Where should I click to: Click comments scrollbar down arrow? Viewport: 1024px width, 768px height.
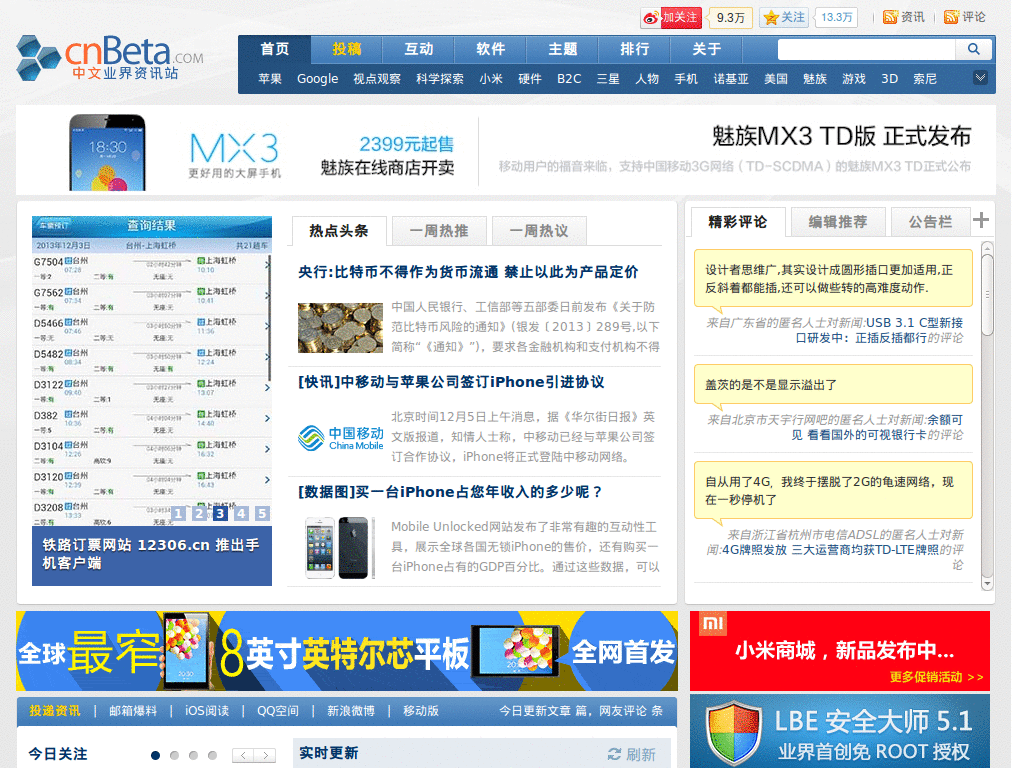(987, 584)
